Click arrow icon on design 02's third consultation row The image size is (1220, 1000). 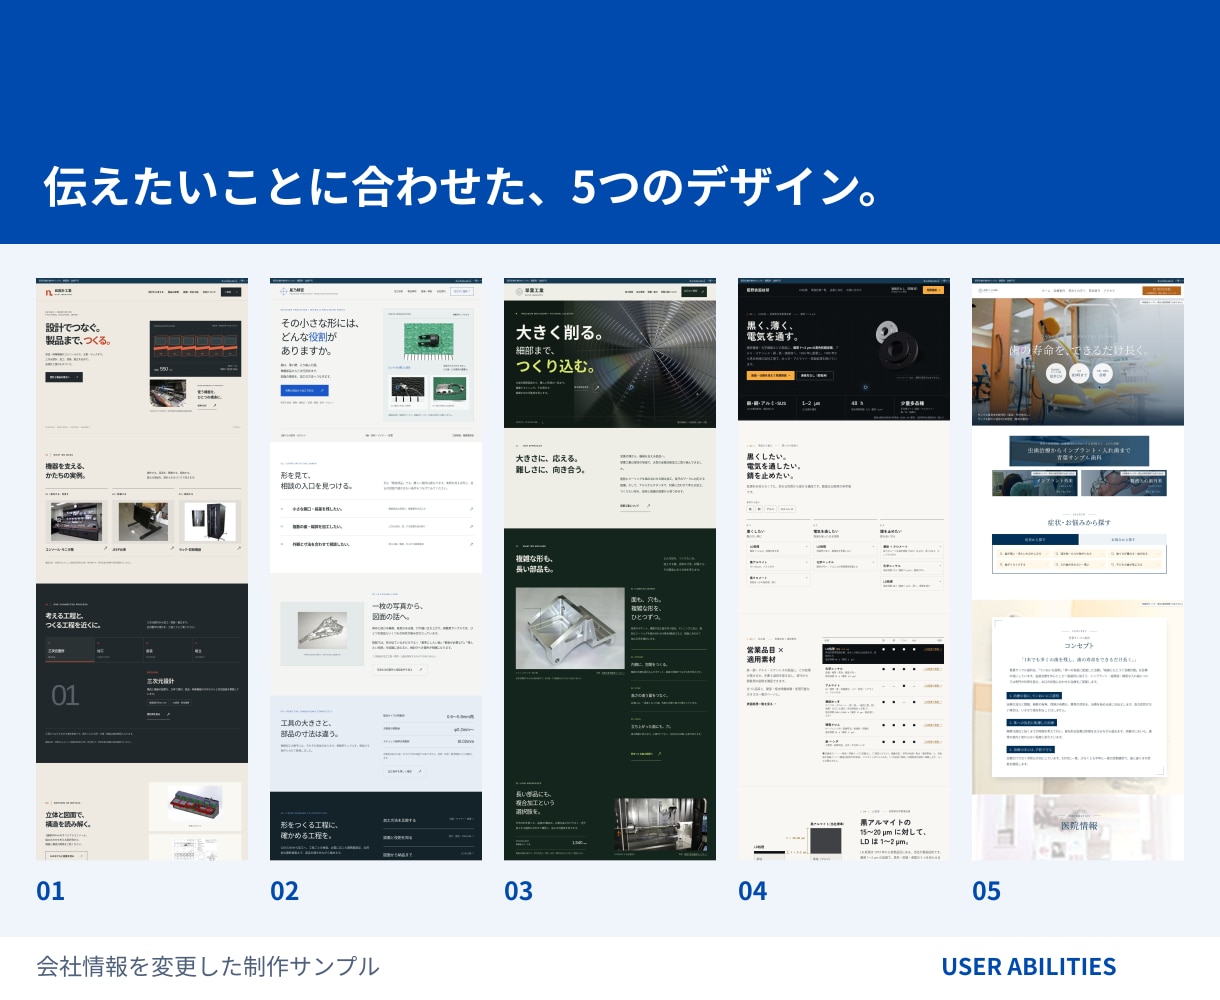pos(471,544)
